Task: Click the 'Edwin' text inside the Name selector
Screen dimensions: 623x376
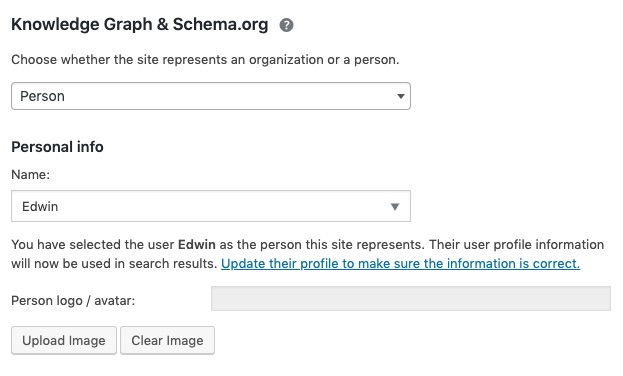Action: pos(40,206)
